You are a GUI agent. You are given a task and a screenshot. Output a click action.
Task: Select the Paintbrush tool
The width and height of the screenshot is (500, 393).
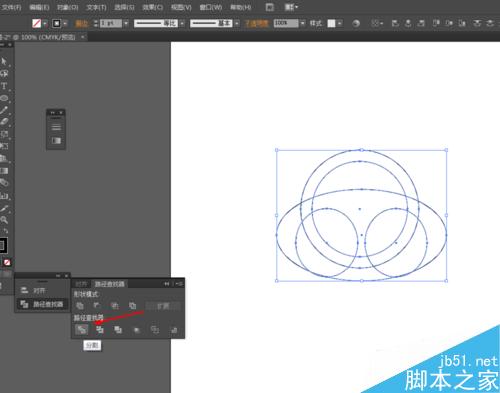click(x=4, y=110)
